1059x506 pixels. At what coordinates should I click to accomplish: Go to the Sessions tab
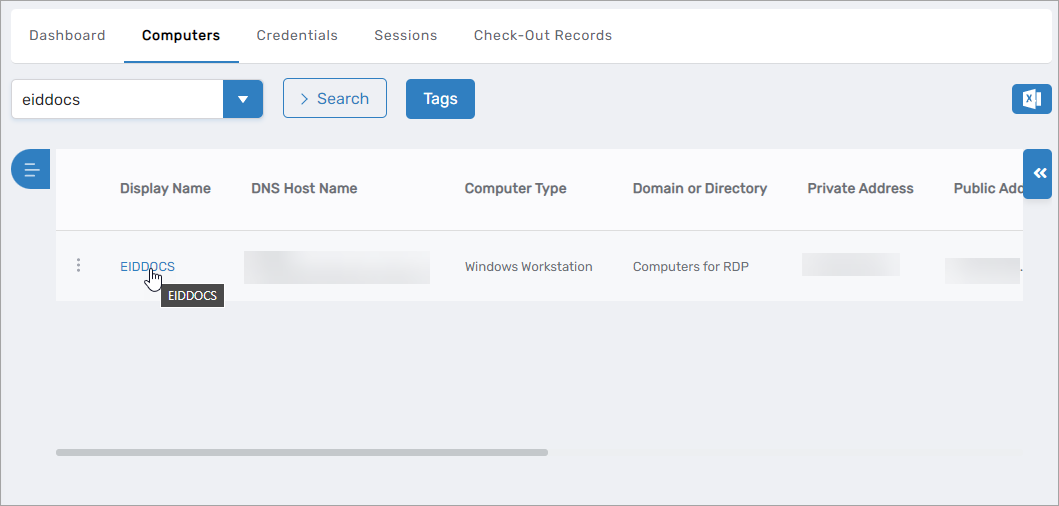click(406, 36)
